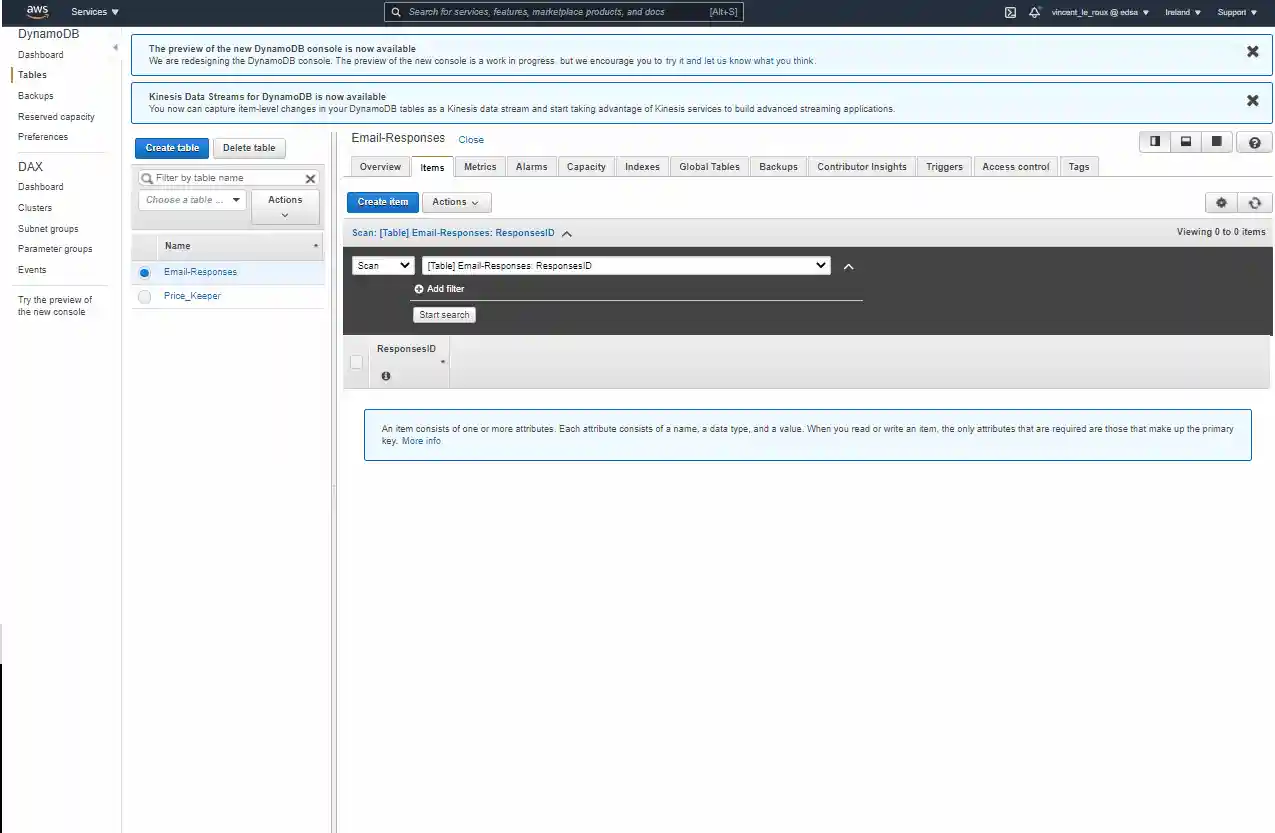Switch to the Backups tab
The height and width of the screenshot is (833, 1275).
pyautogui.click(x=778, y=167)
